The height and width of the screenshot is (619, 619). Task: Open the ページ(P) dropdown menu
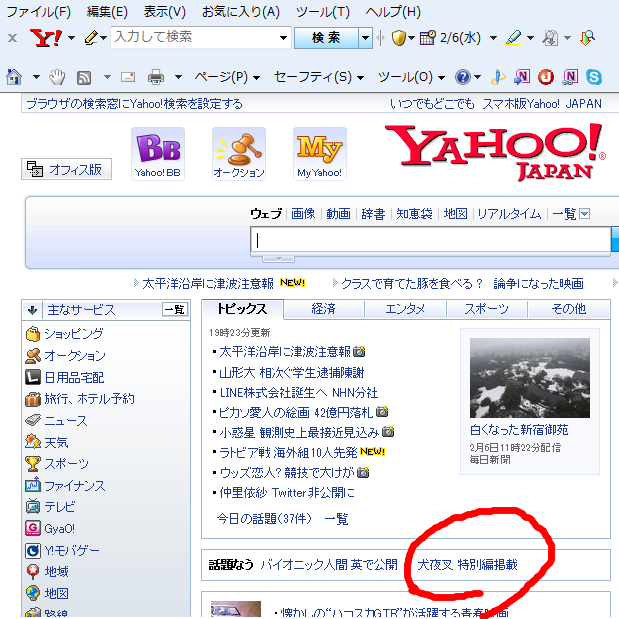pyautogui.click(x=227, y=77)
